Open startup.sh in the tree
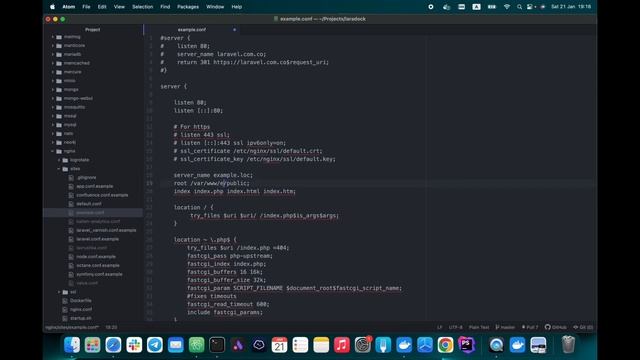640x360 pixels. 80,318
